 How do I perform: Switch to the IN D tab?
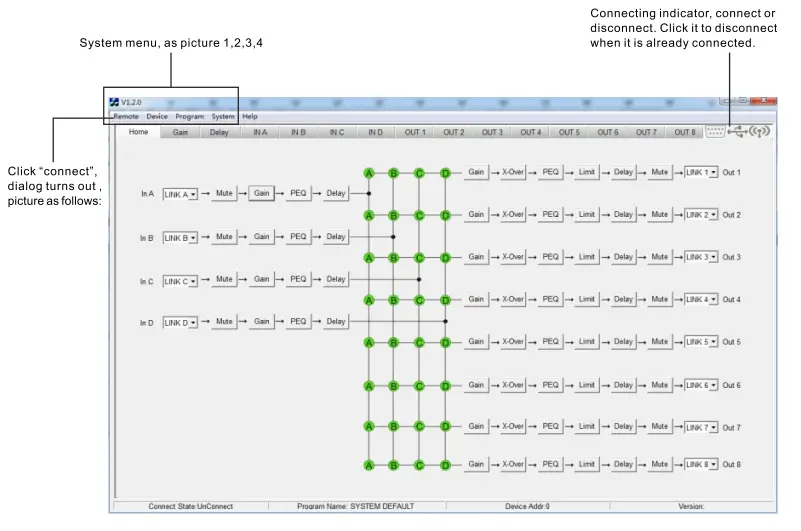pyautogui.click(x=375, y=132)
